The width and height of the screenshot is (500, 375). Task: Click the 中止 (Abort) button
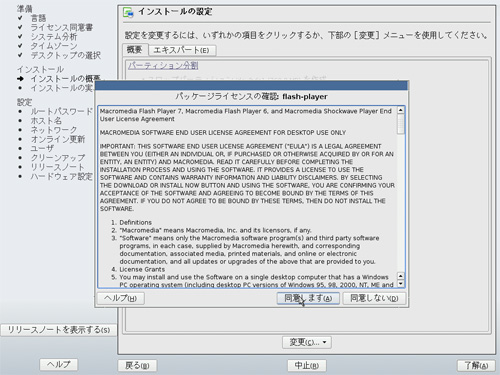[x=307, y=365]
